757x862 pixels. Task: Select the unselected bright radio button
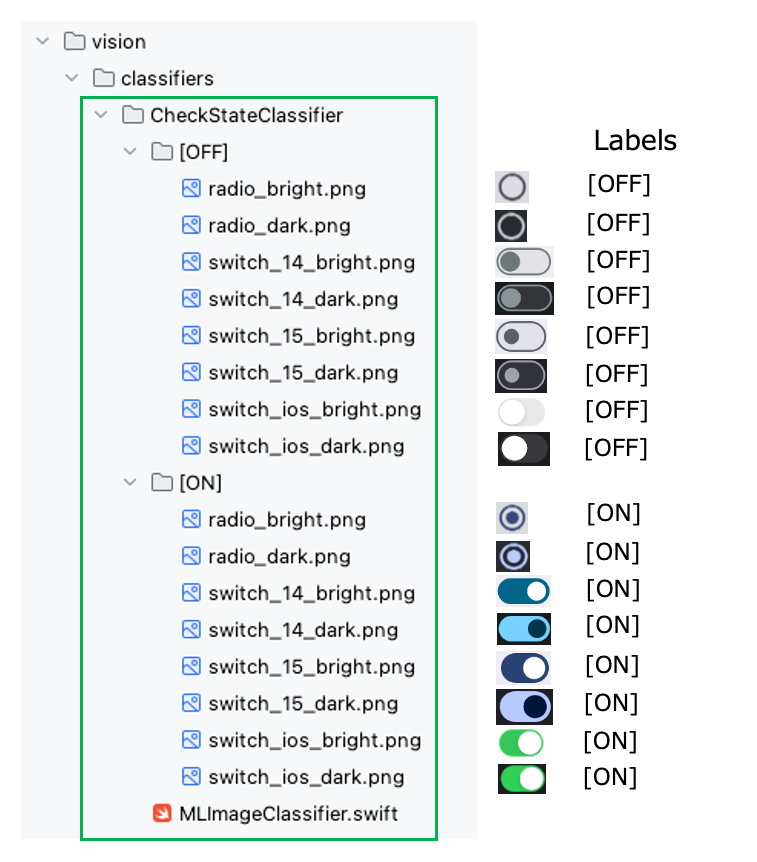[x=512, y=187]
